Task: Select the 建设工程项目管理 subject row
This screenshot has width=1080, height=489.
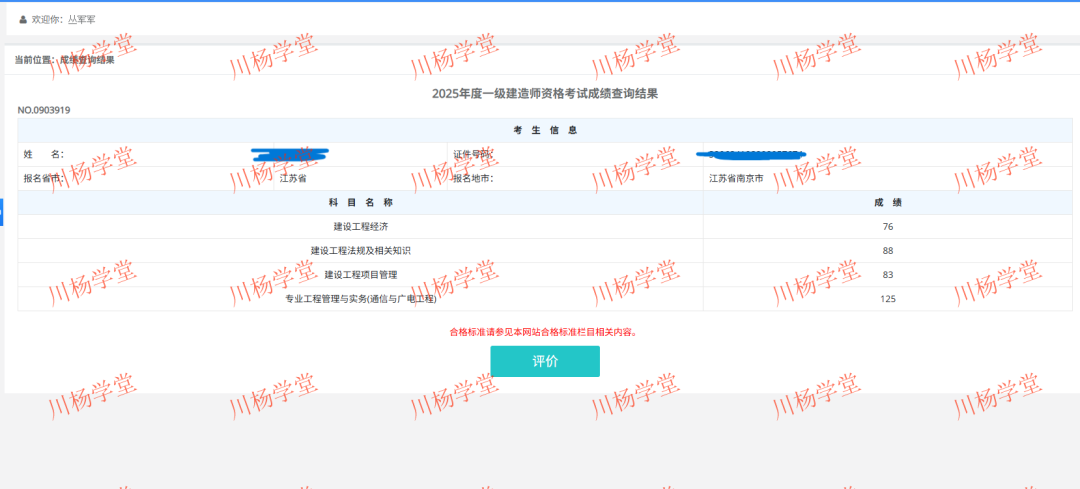Action: point(360,274)
